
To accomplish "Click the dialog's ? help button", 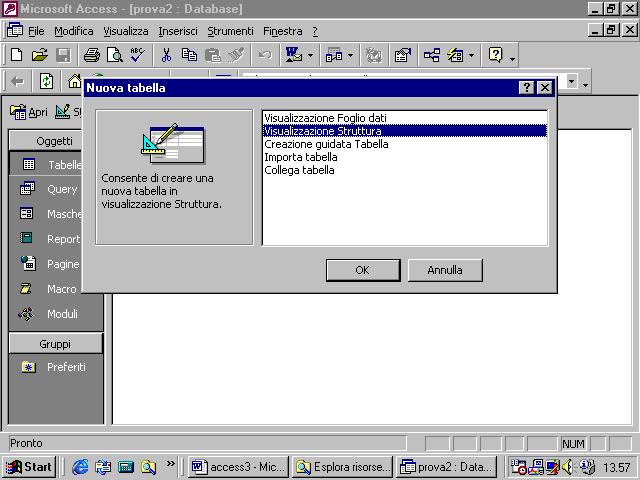I will click(527, 88).
